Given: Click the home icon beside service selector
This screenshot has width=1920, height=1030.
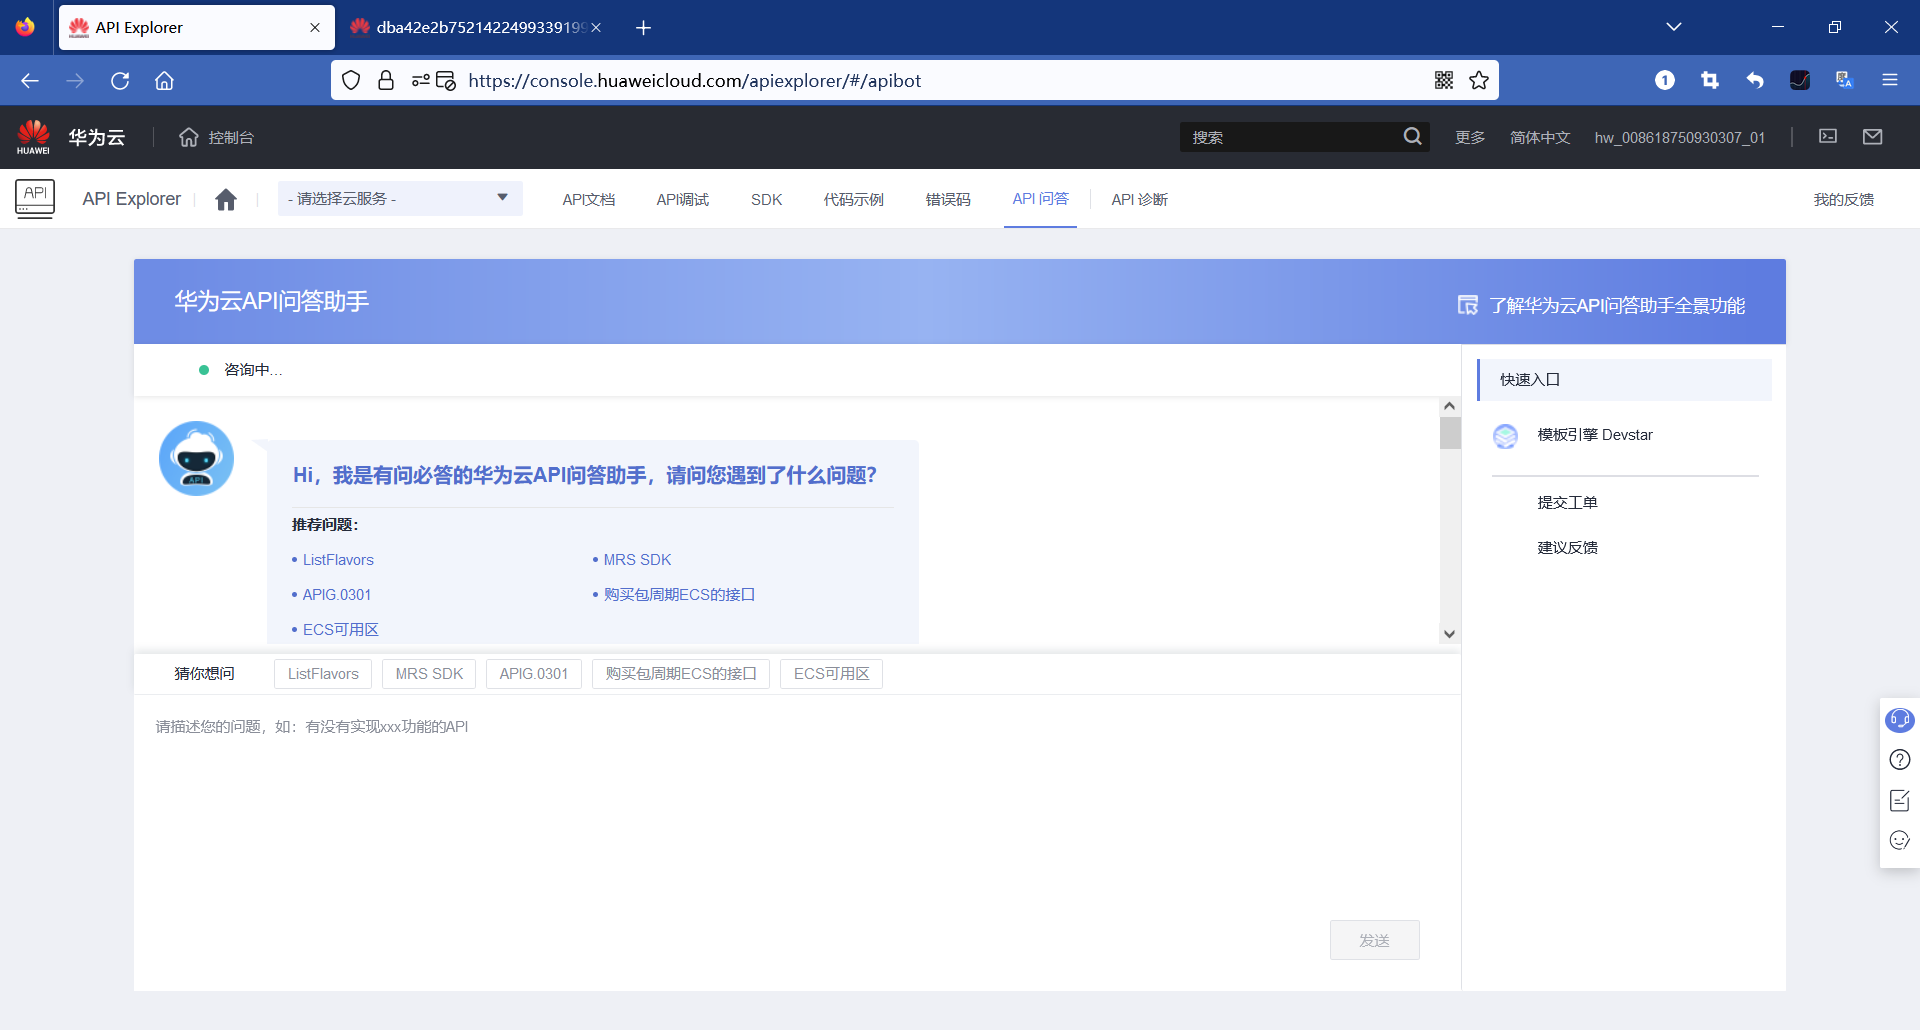Looking at the screenshot, I should (x=226, y=199).
